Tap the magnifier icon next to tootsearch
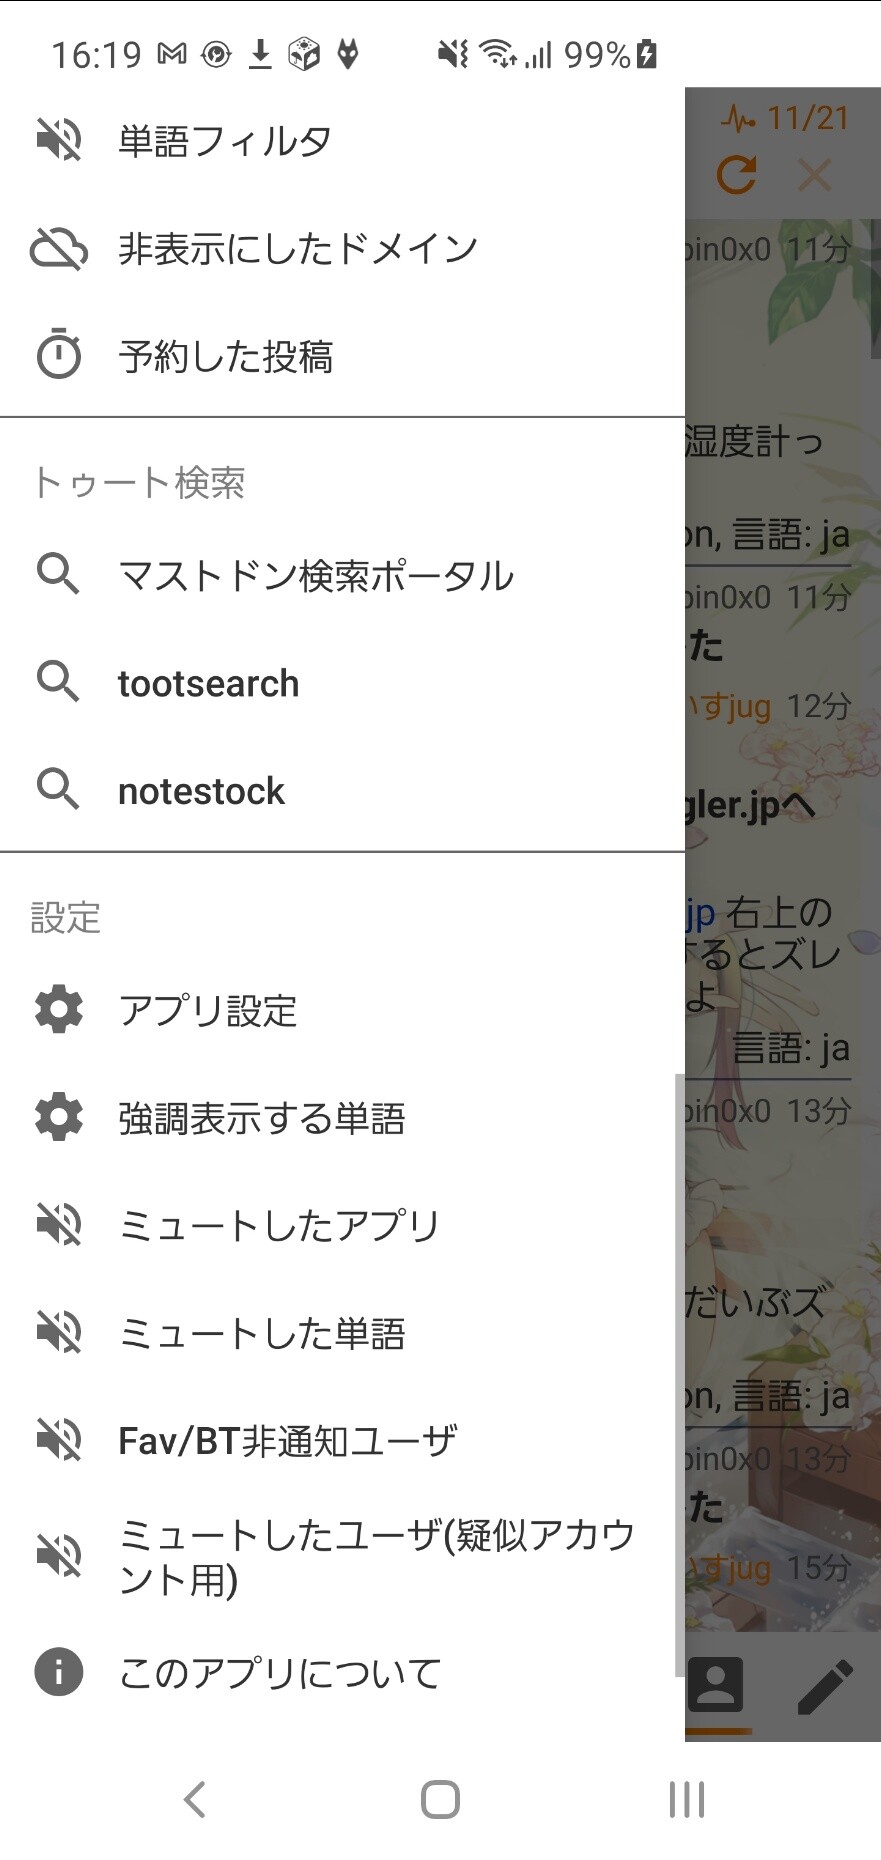 coord(58,683)
